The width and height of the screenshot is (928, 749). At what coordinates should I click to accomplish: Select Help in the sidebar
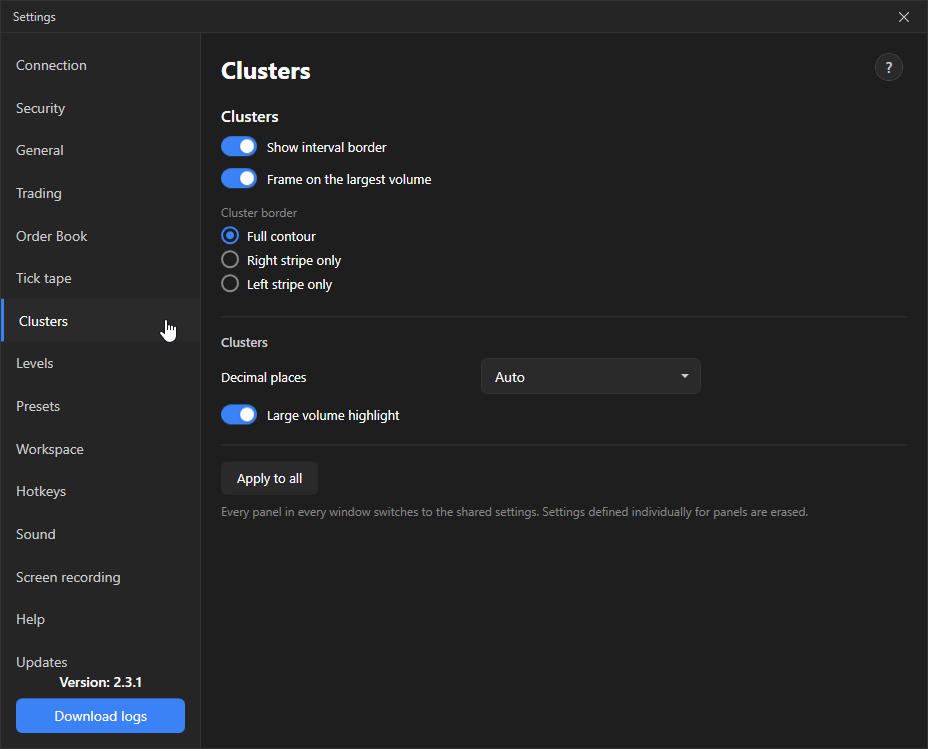click(x=101, y=619)
